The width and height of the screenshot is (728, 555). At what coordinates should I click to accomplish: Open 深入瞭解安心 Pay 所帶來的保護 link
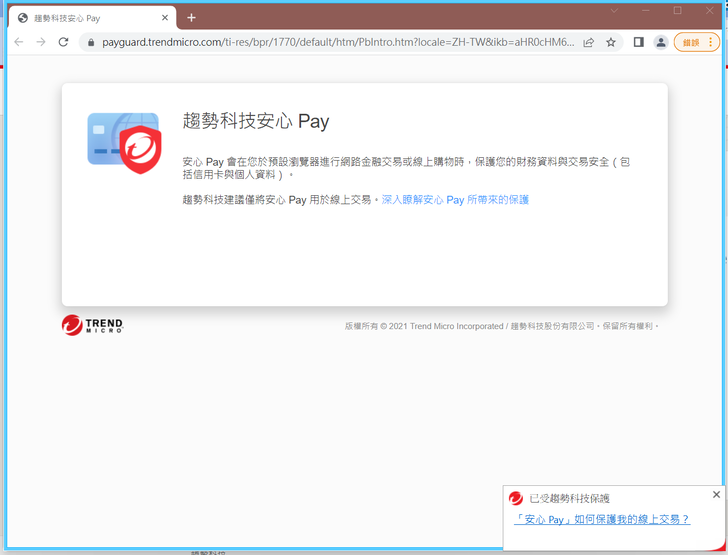455,200
